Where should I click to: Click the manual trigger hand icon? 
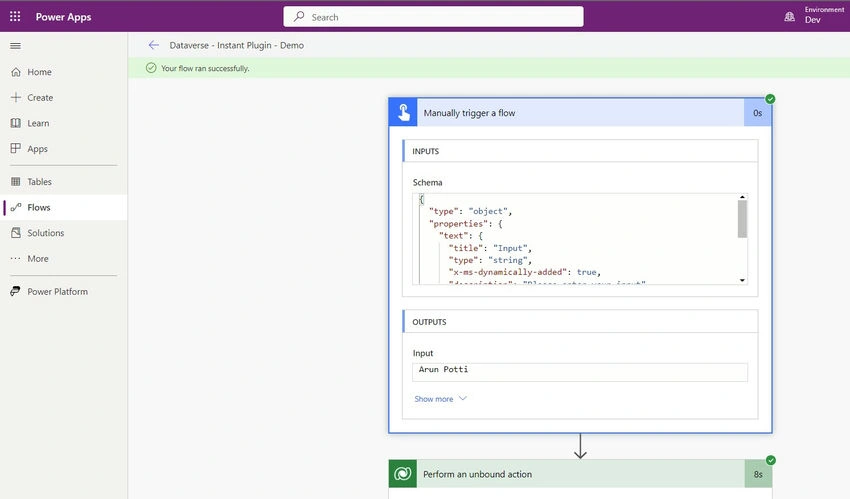pos(403,113)
